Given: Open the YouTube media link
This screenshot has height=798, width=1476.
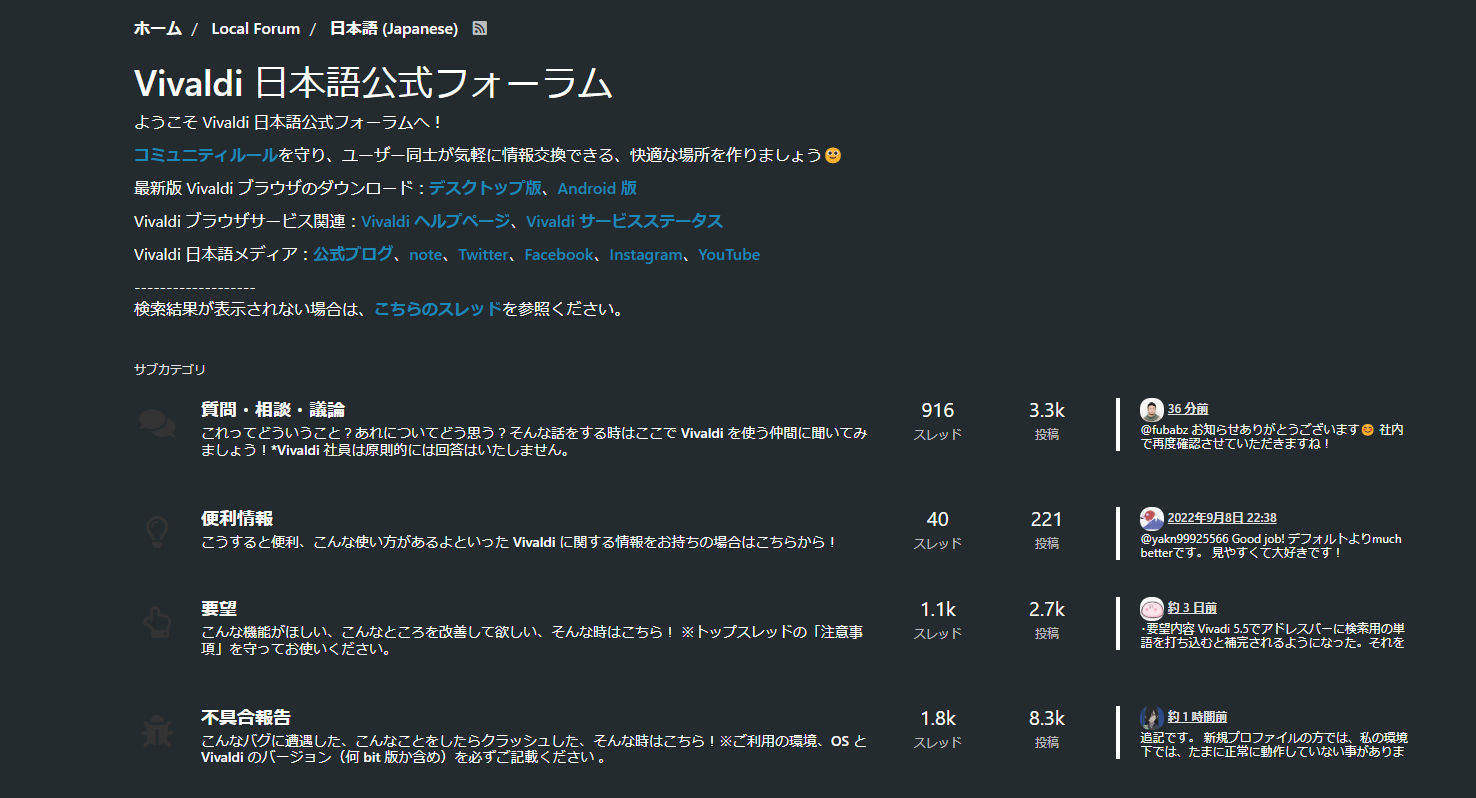Looking at the screenshot, I should tap(729, 255).
